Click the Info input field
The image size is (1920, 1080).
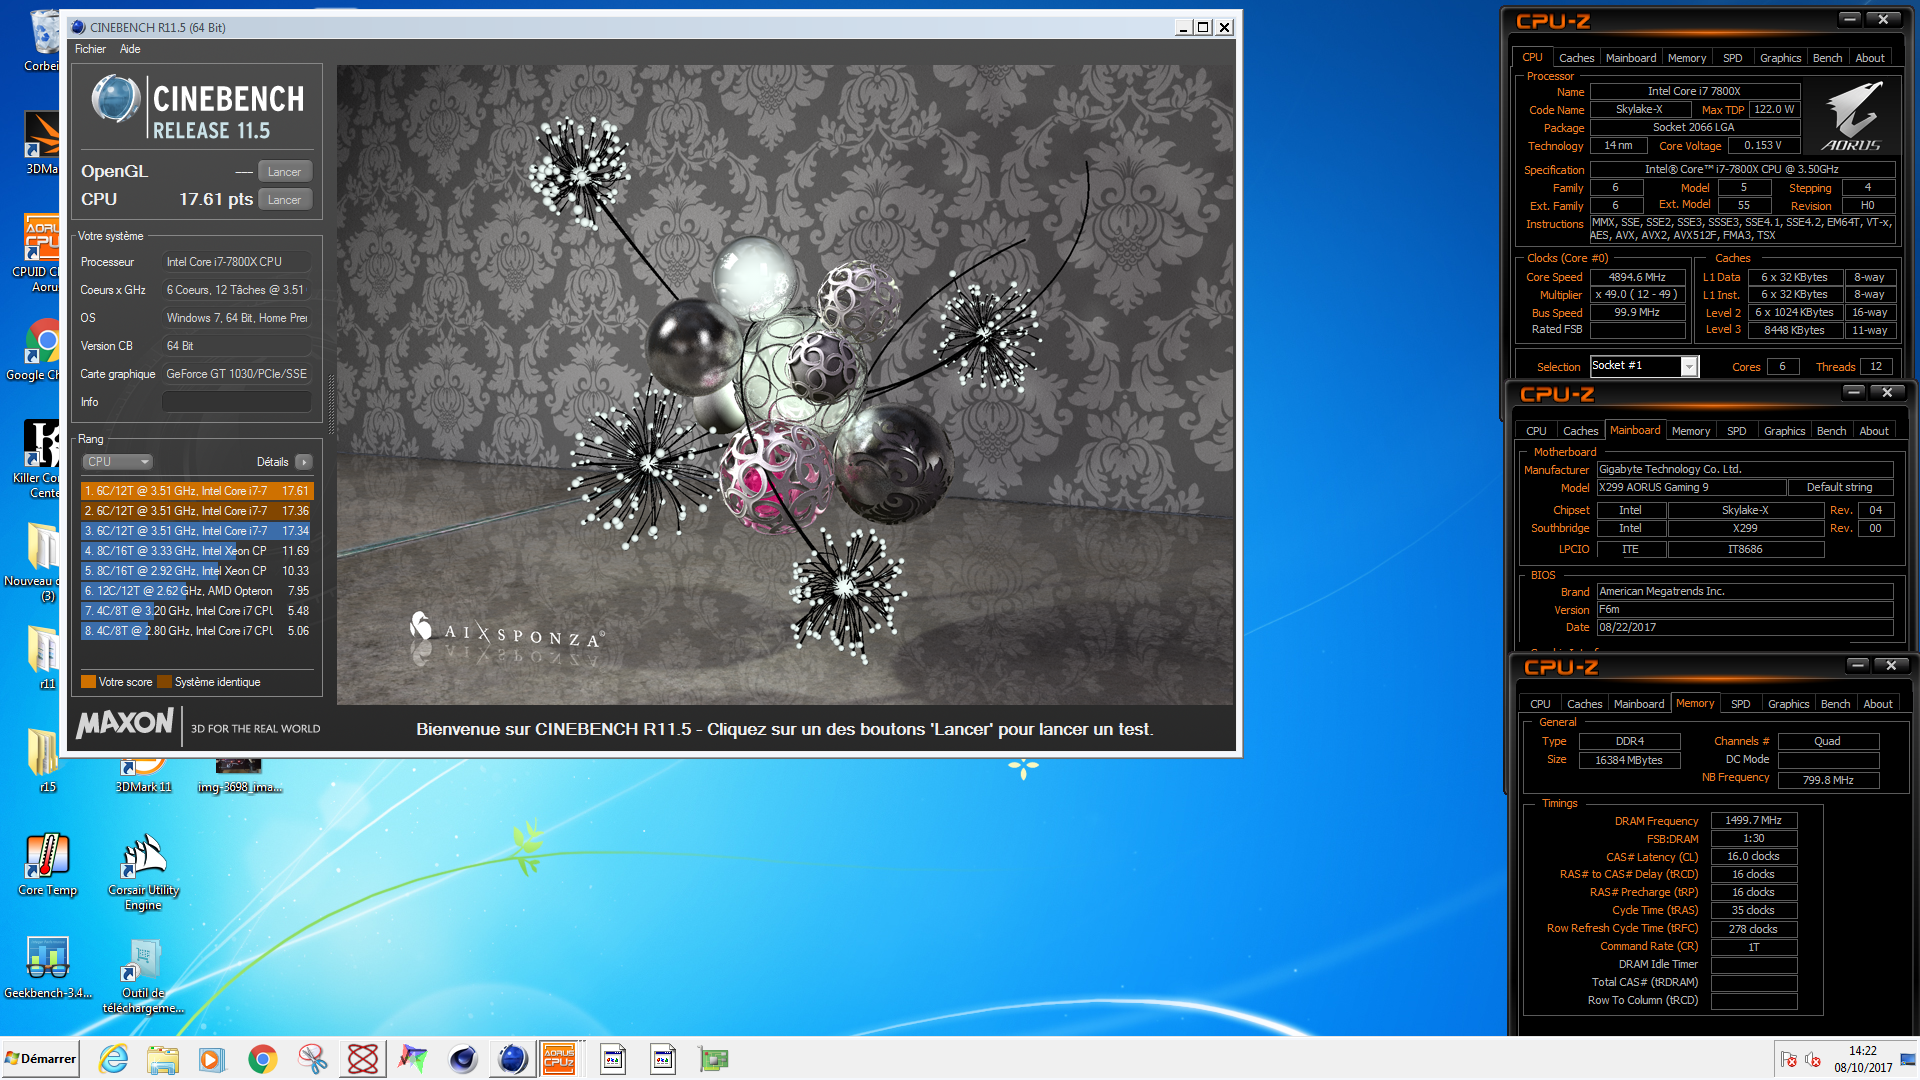(237, 402)
